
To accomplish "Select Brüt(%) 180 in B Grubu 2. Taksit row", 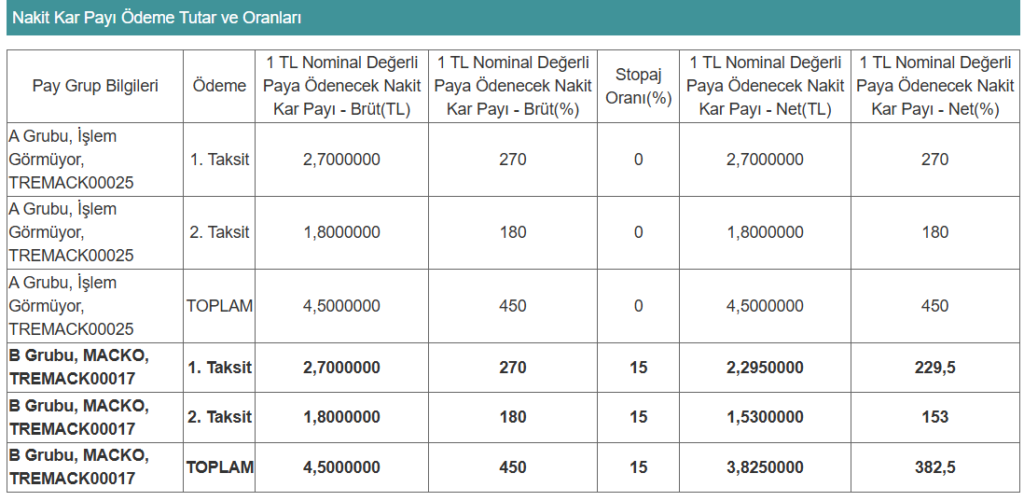I will pyautogui.click(x=513, y=417).
